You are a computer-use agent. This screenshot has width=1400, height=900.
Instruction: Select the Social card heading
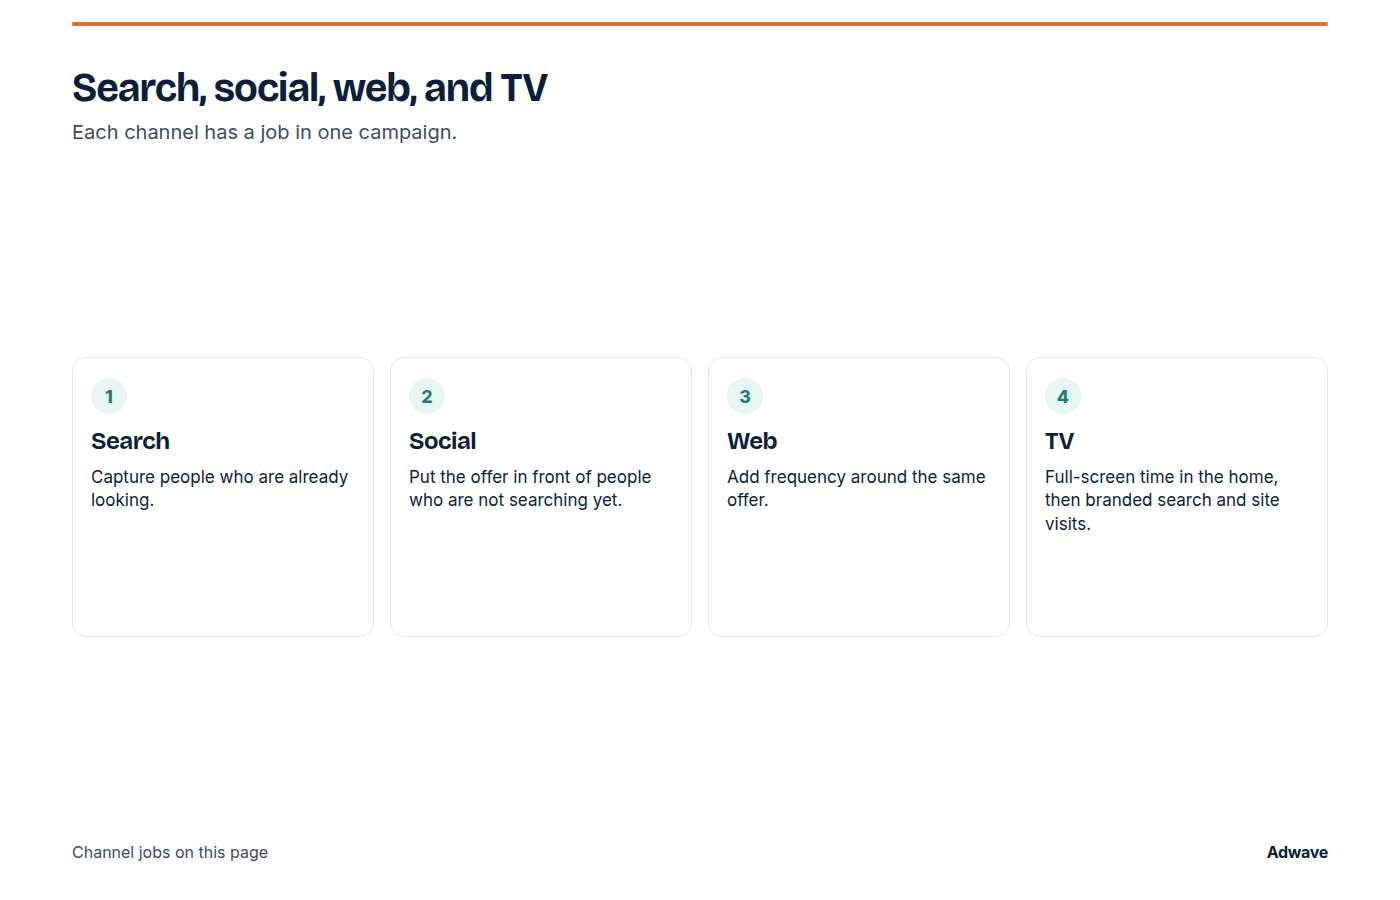click(442, 441)
